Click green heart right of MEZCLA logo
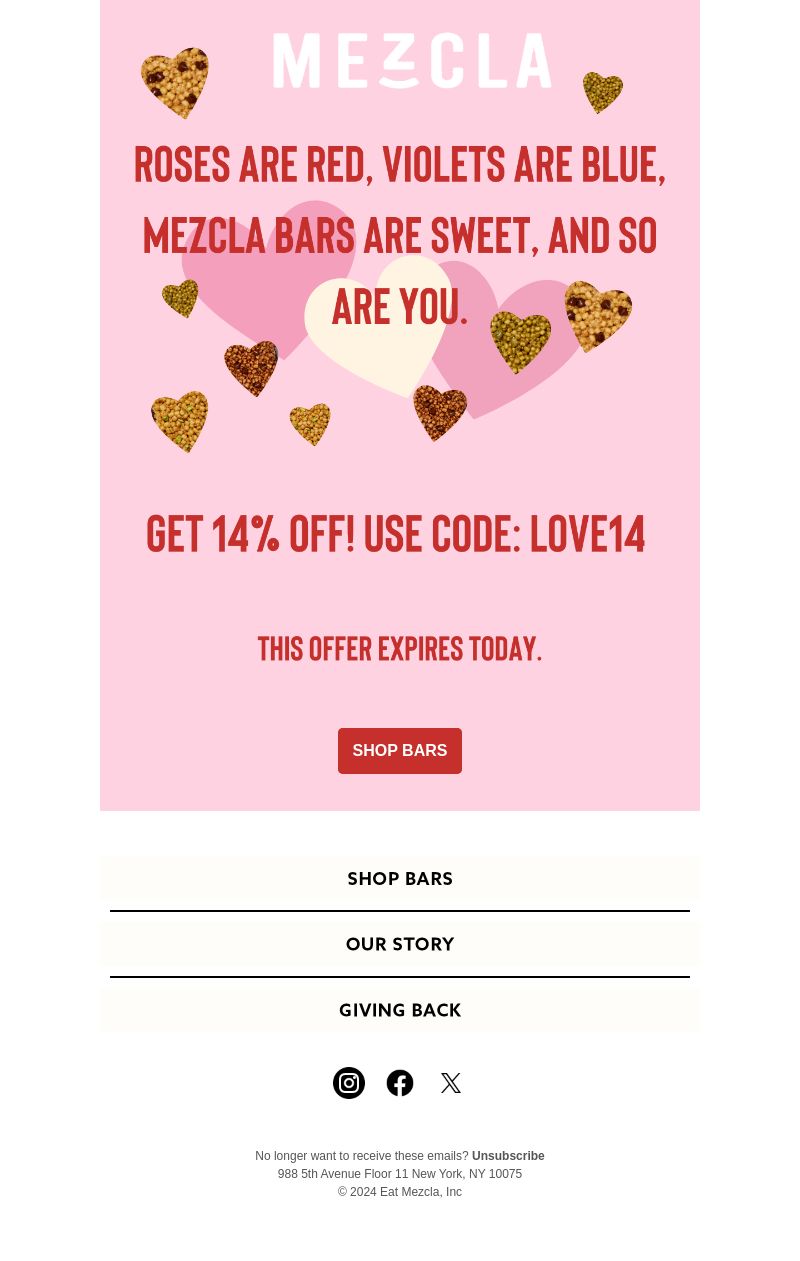Screen dimensions: 800x1261 tap(602, 93)
